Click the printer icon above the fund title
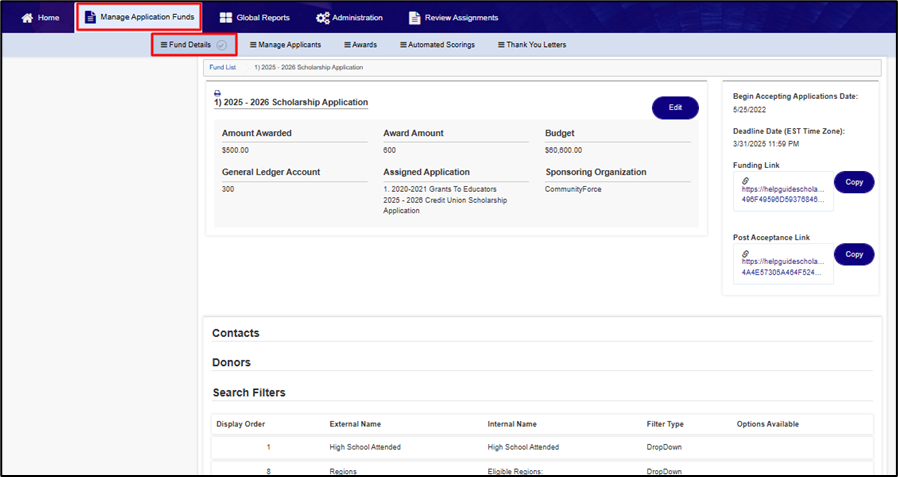The image size is (898, 477). coord(217,93)
